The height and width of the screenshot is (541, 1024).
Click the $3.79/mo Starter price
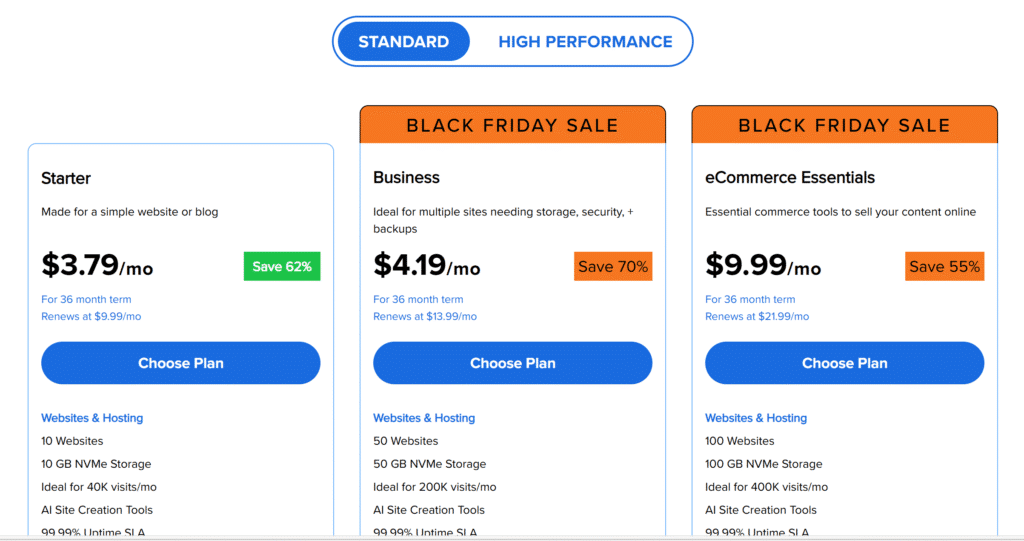point(97,265)
